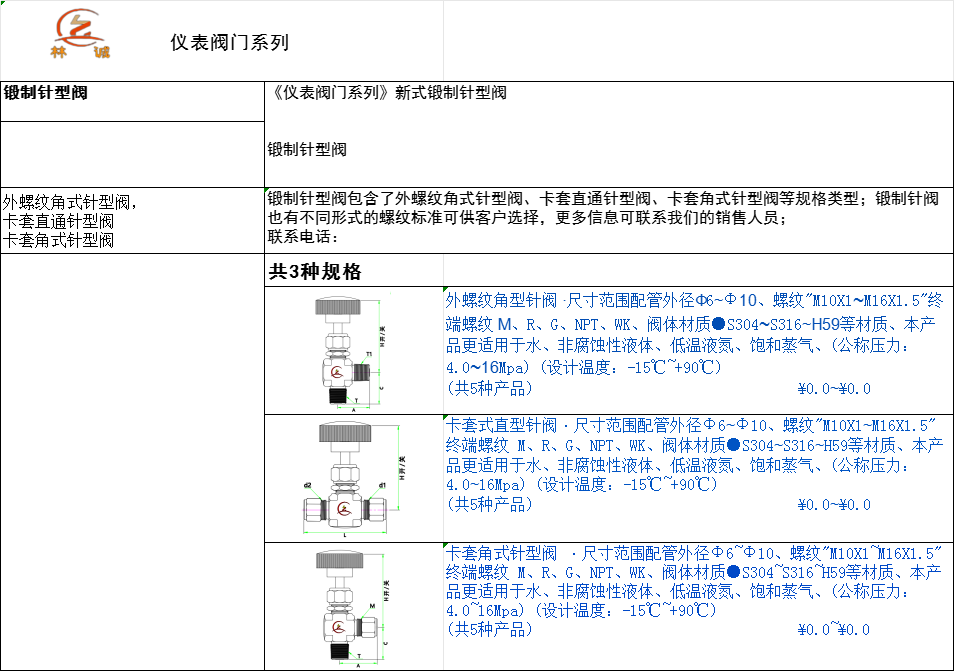
Task: Select the bold 锻制针型阀 heading cell
Action: click(x=46, y=93)
